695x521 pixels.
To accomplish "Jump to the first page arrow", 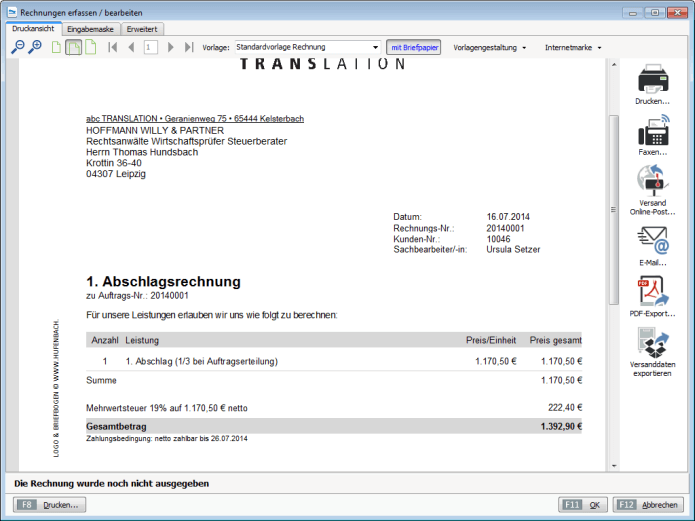I will point(113,47).
